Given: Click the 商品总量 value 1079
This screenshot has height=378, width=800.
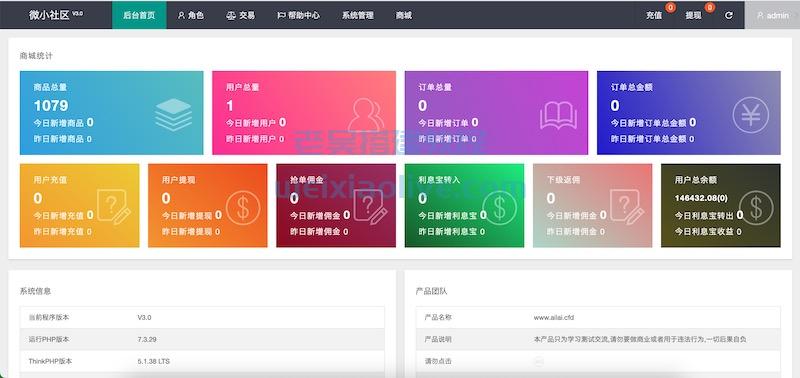Looking at the screenshot, I should (51, 106).
